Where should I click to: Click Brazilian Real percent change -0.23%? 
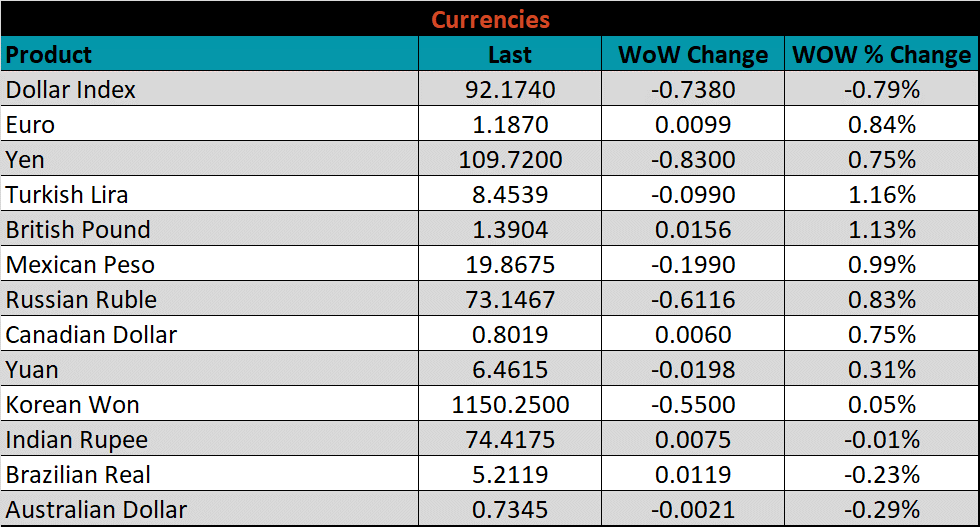881,475
